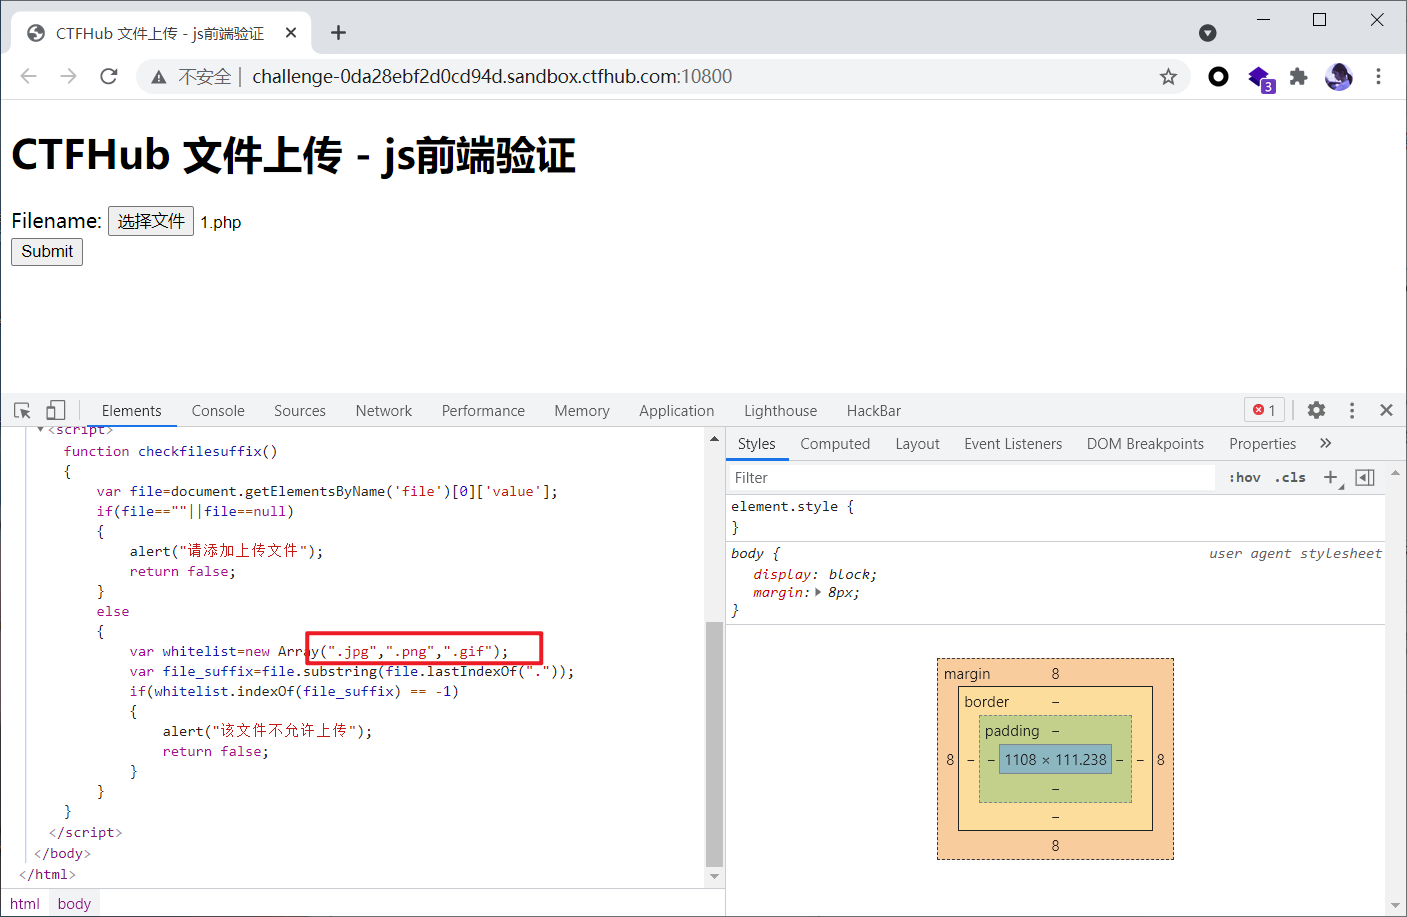The image size is (1407, 917).
Task: Click function checkfilesuffix() code line
Action: click(x=171, y=452)
